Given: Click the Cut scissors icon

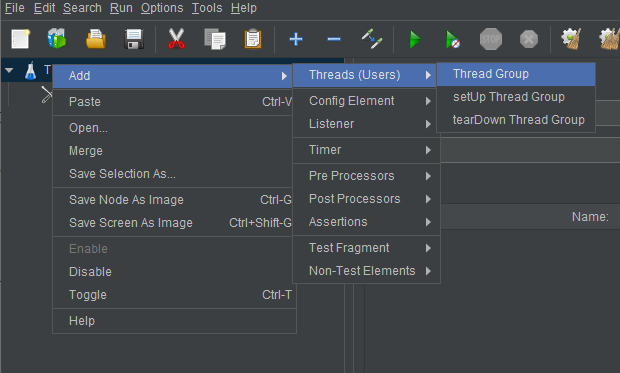Looking at the screenshot, I should 176,39.
